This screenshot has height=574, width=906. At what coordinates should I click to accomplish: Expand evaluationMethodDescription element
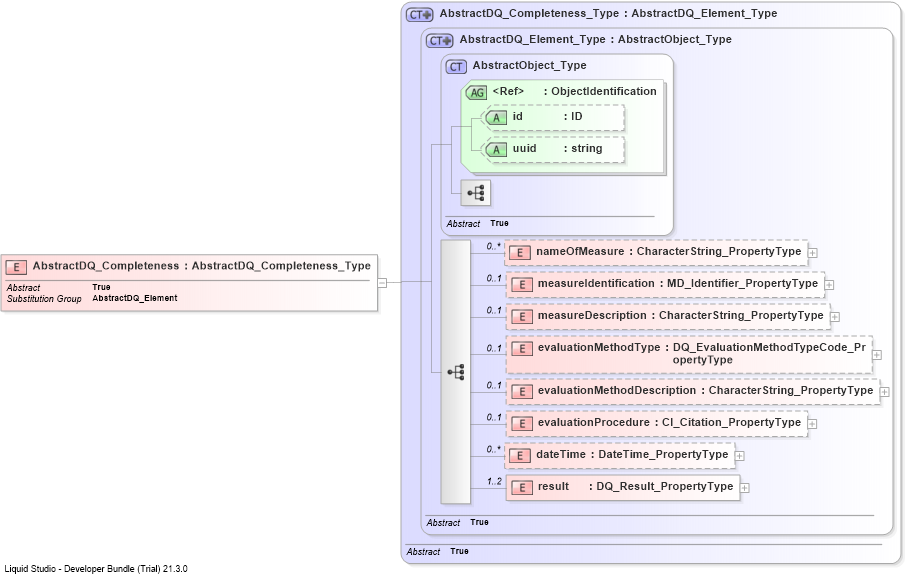[x=885, y=392]
